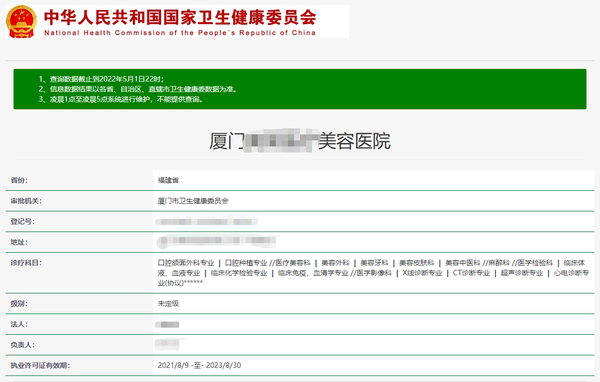Click the blurred 负责人 name value

[168, 344]
